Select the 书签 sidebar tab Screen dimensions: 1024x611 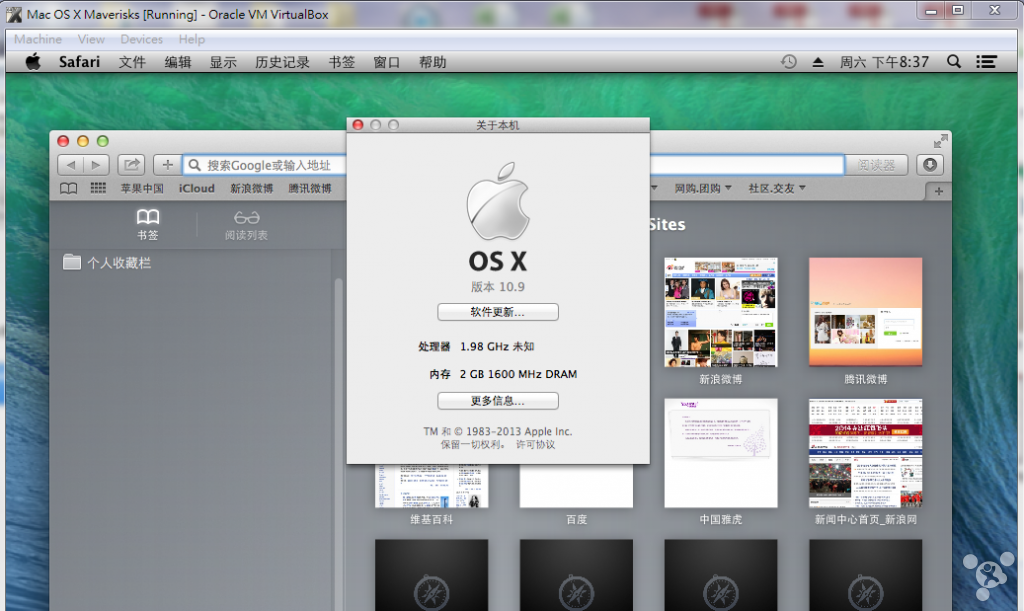point(148,225)
